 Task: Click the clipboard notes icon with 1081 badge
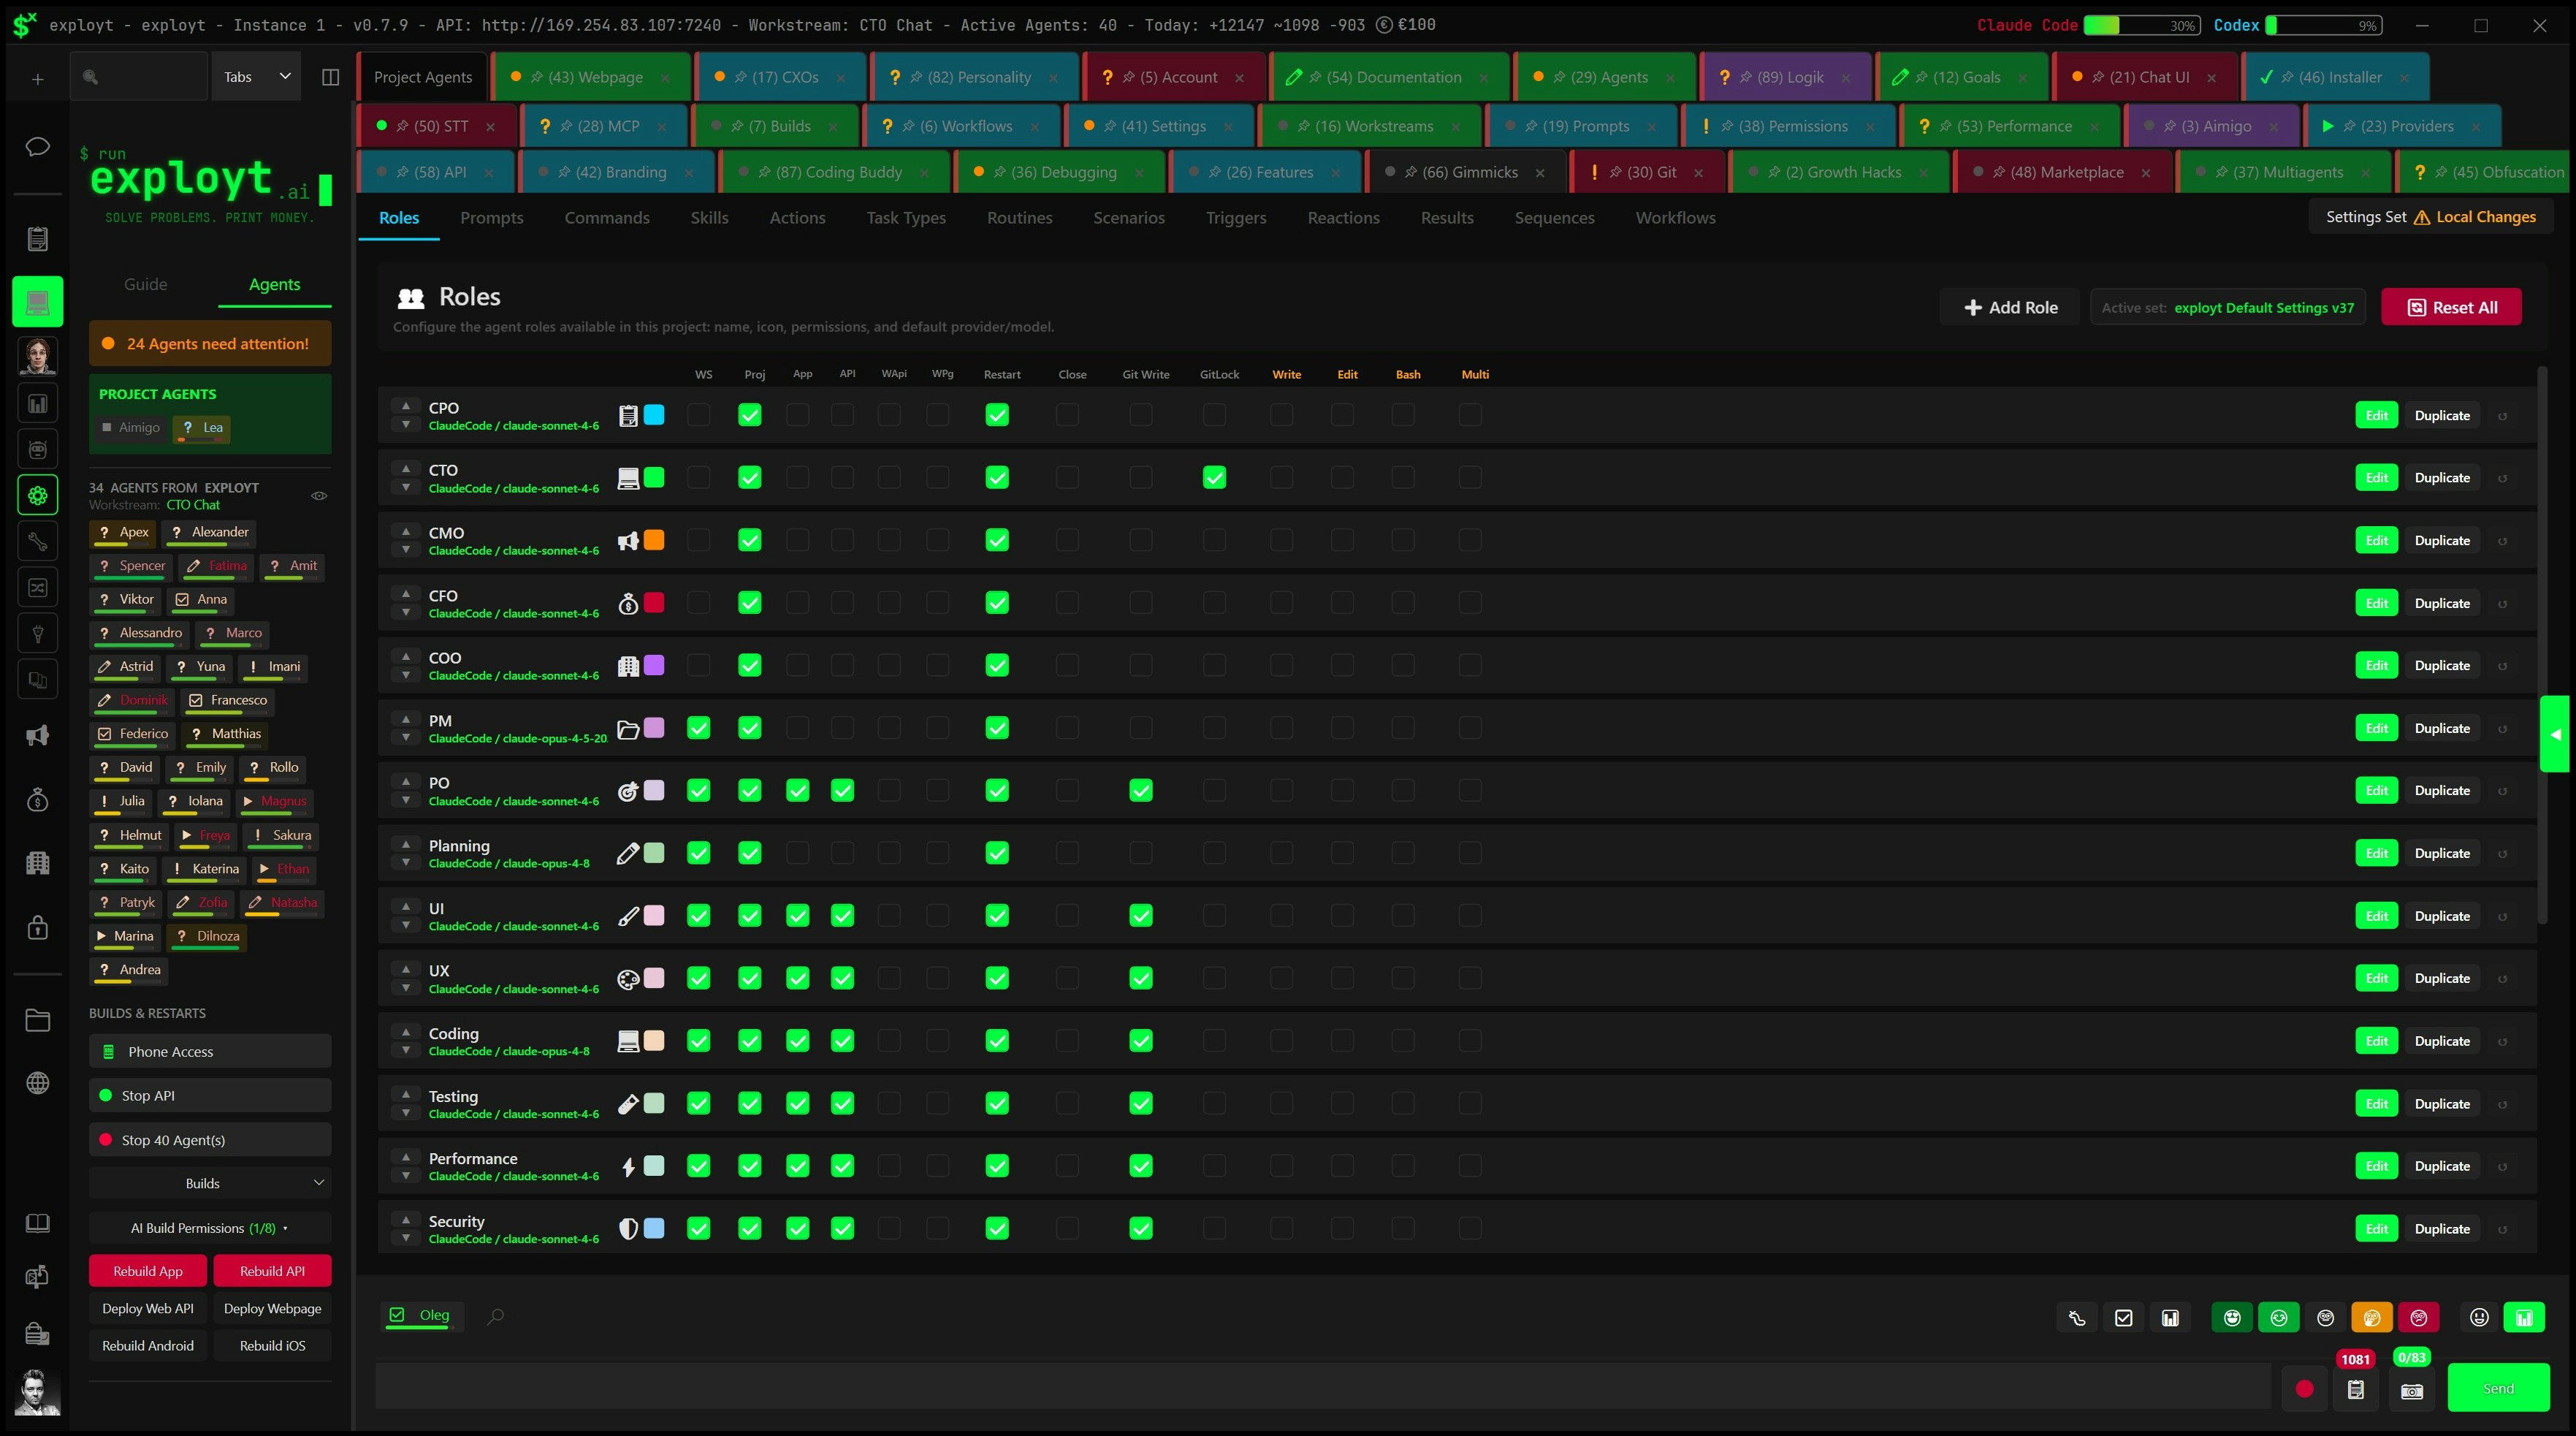[2355, 1390]
